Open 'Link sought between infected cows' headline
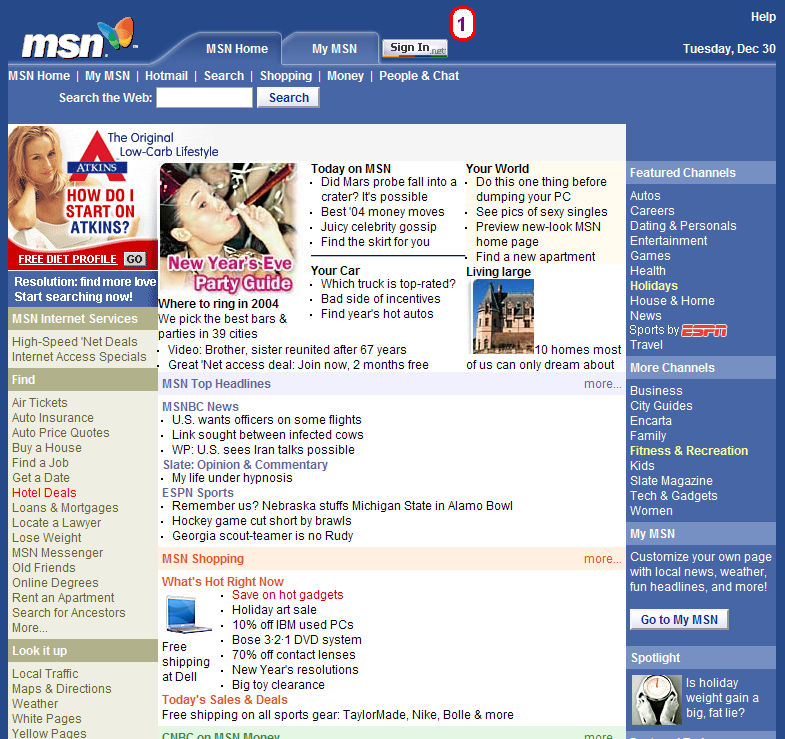 coord(267,435)
